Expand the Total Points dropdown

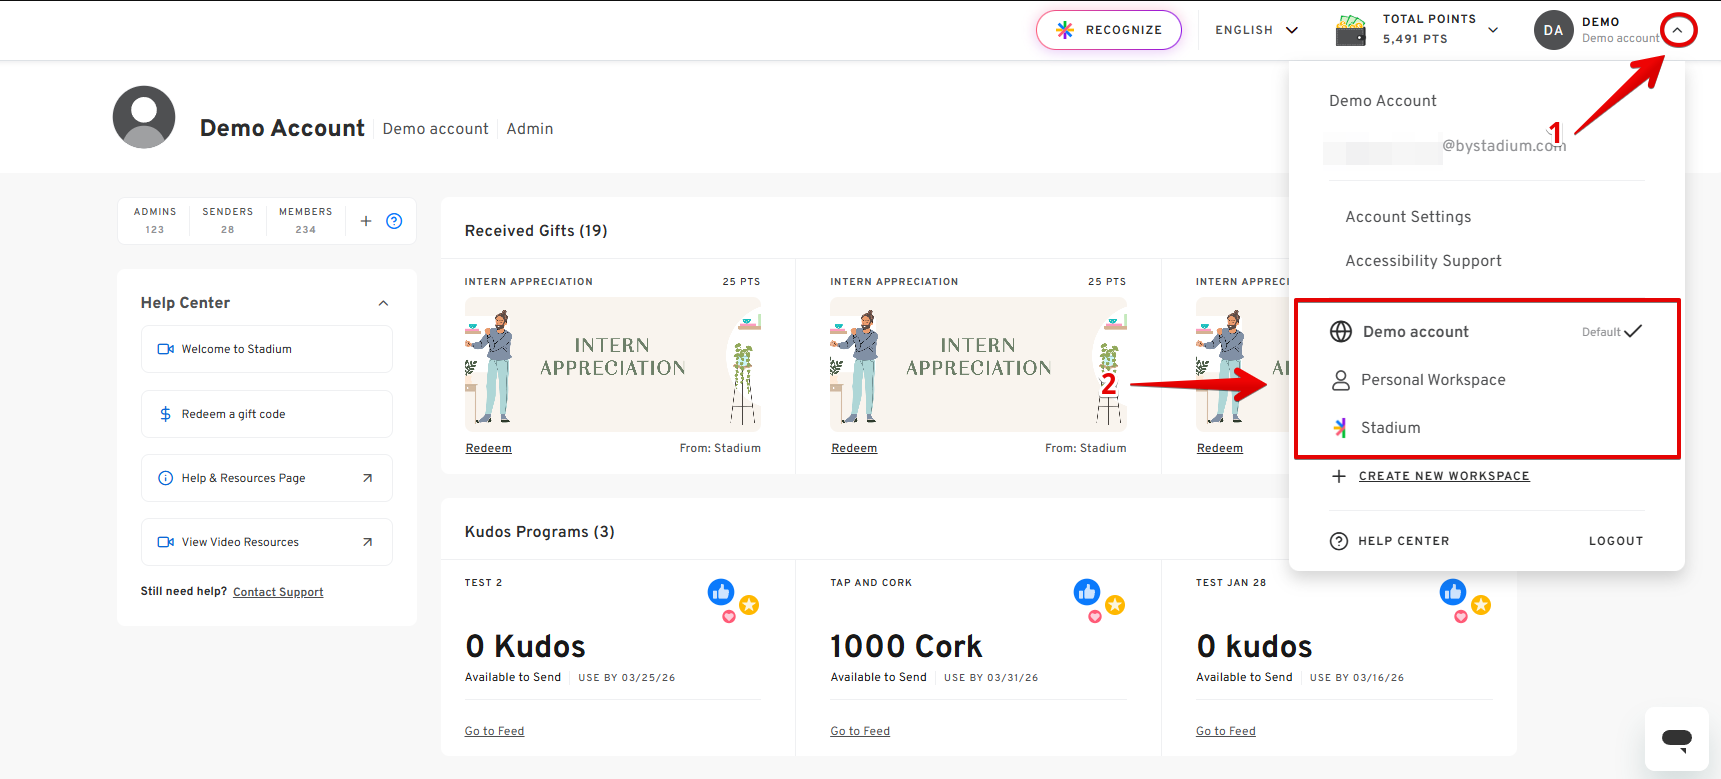pos(1493,30)
